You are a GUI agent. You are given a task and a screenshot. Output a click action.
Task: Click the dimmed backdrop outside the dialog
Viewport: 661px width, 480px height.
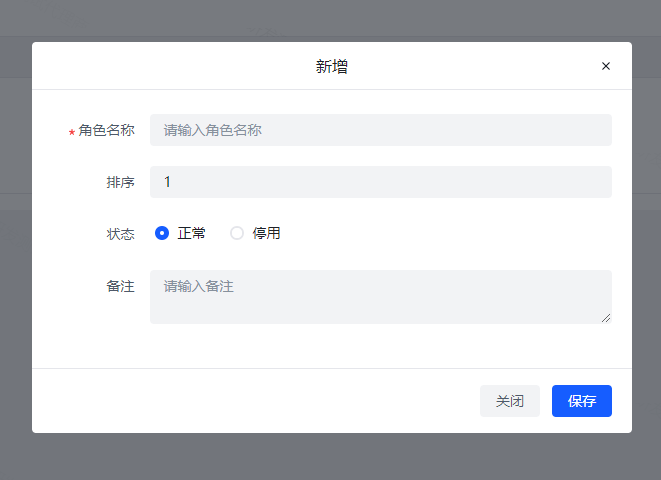pos(330,456)
